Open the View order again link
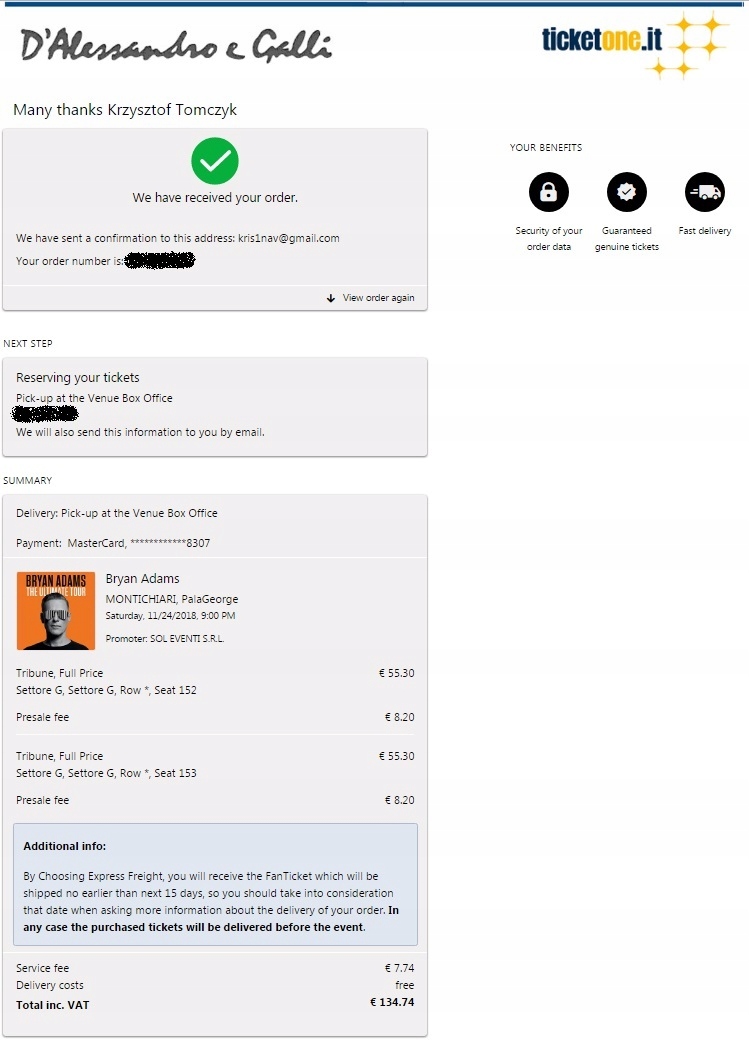This screenshot has height=1042, width=749. pyautogui.click(x=378, y=298)
